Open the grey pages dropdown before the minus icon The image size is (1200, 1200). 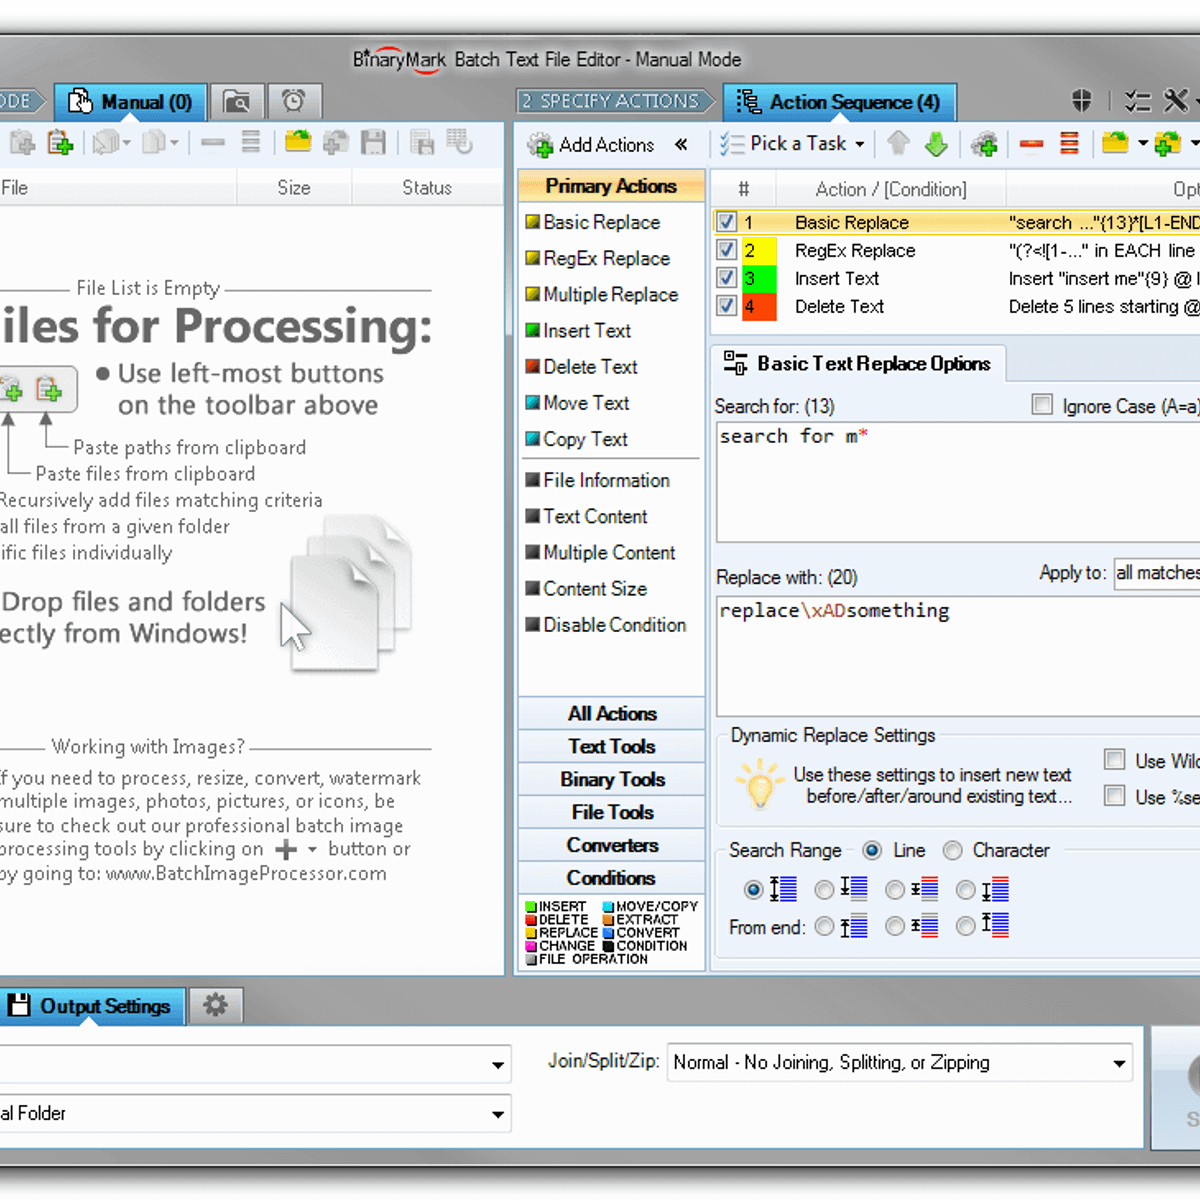[160, 143]
